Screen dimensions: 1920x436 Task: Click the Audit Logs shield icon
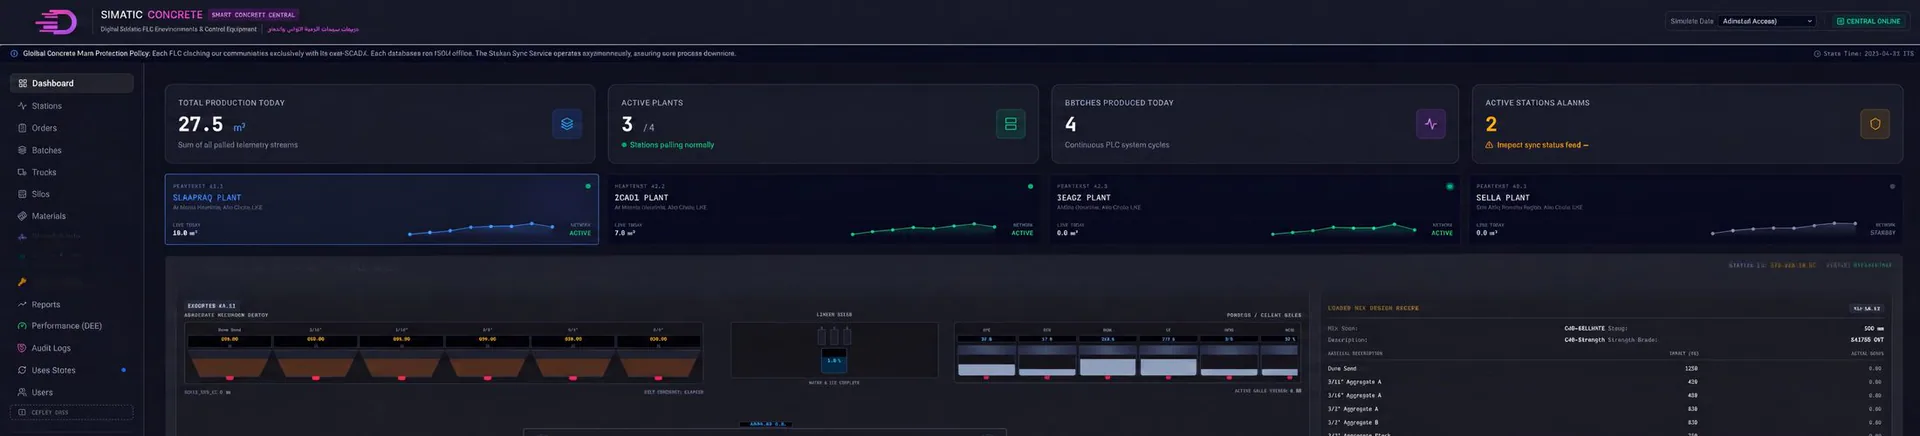pyautogui.click(x=22, y=348)
